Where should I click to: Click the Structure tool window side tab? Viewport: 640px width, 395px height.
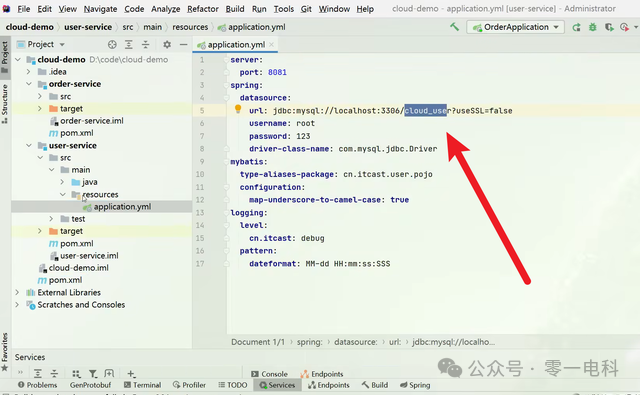5,104
